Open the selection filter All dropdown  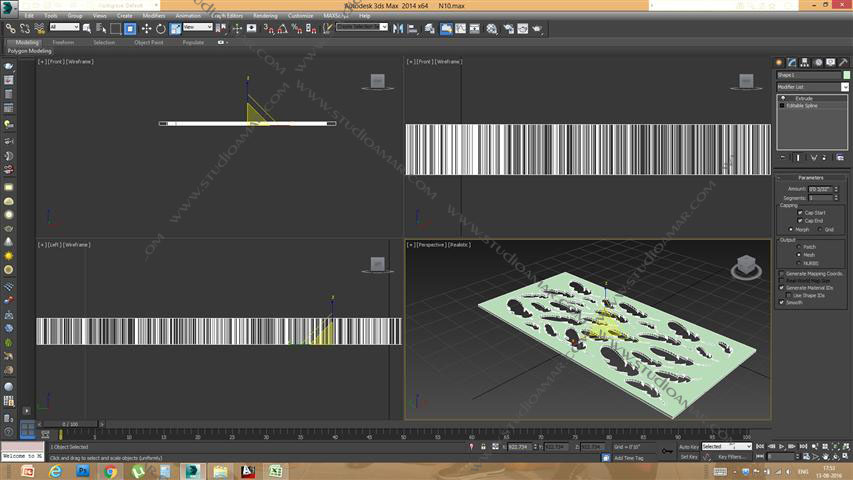click(64, 28)
